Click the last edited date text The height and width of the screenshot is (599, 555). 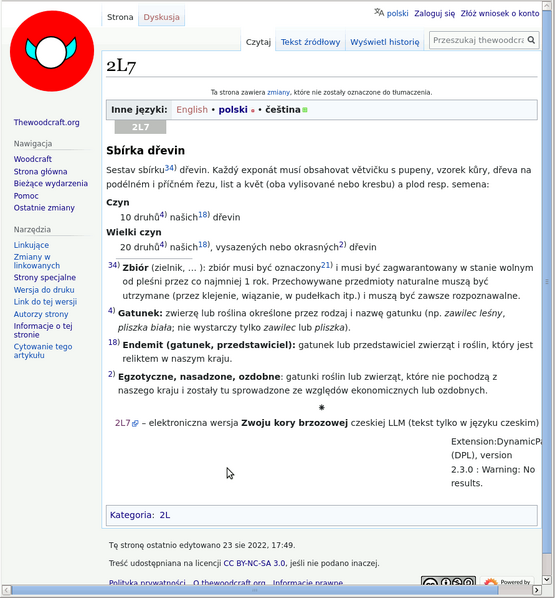(202, 545)
